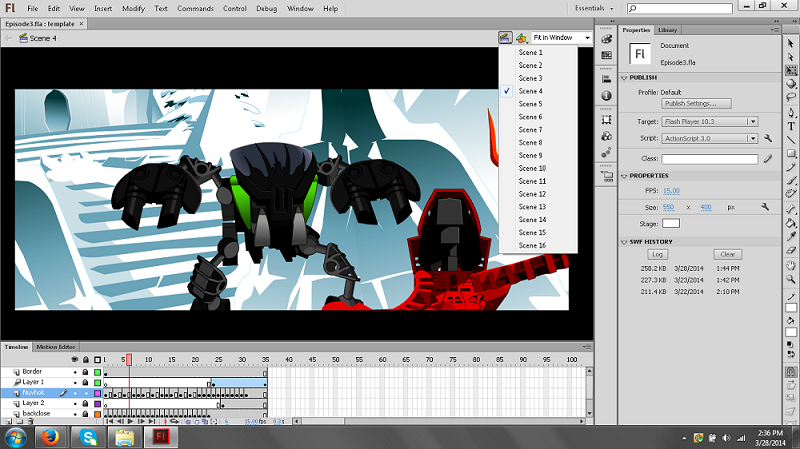Click the new layer icon

[x=8, y=421]
